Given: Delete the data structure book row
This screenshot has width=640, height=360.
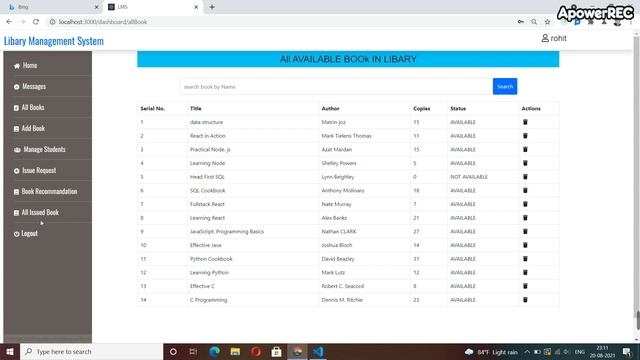Looking at the screenshot, I should click(525, 122).
